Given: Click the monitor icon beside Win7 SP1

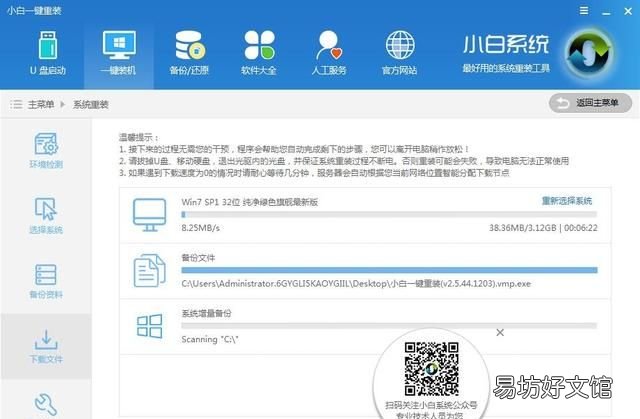Looking at the screenshot, I should coord(149,215).
